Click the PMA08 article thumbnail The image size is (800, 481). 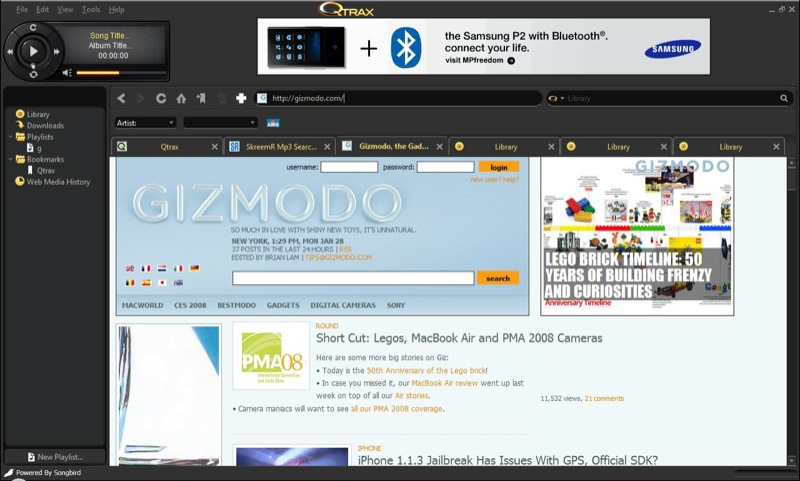[271, 356]
